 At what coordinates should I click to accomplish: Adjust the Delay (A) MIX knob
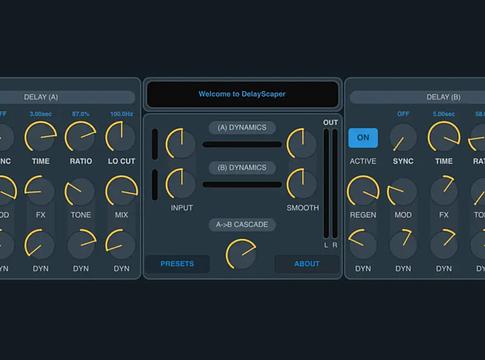click(x=121, y=191)
